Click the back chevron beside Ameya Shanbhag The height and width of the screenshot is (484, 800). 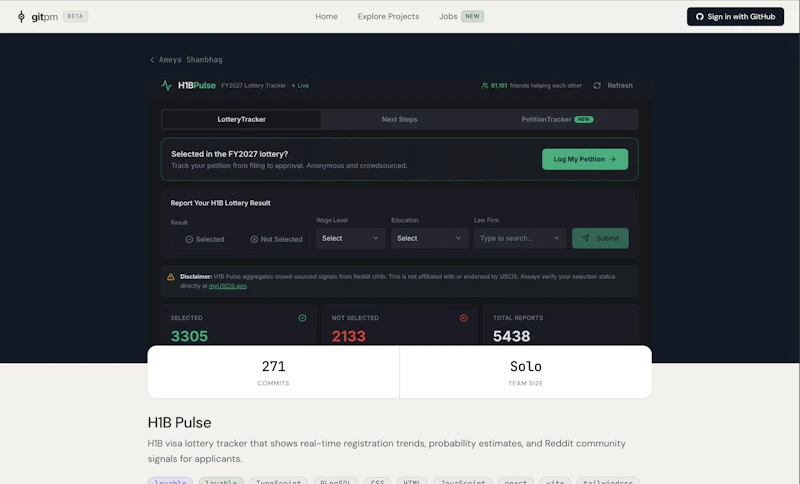[x=152, y=60]
